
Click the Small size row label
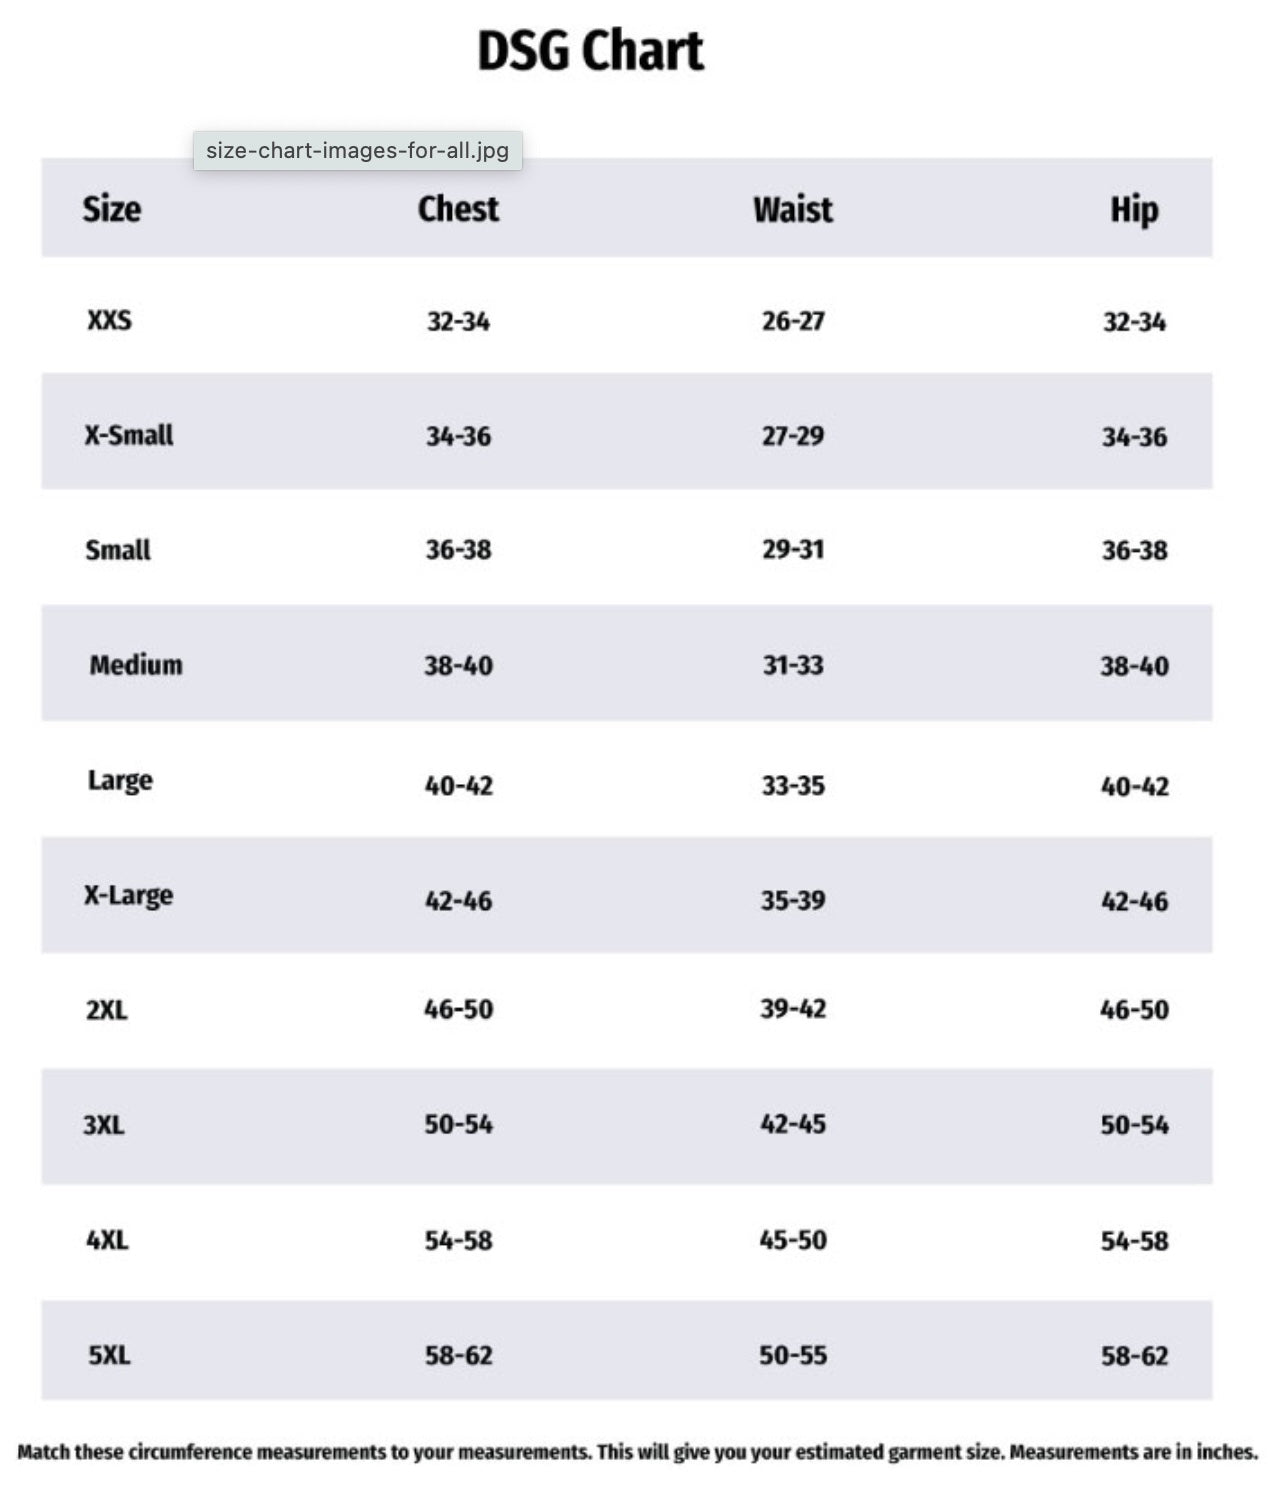[118, 550]
